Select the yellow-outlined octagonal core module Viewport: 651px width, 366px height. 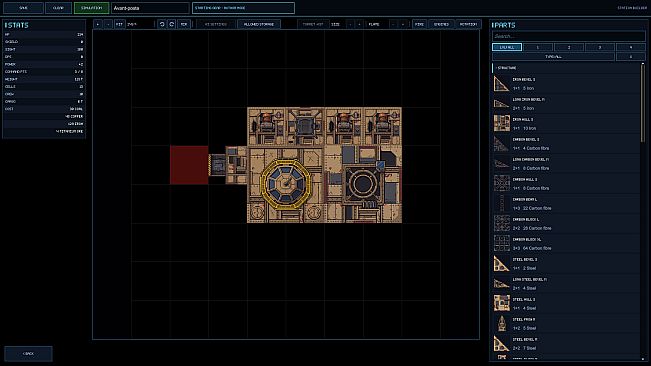286,184
